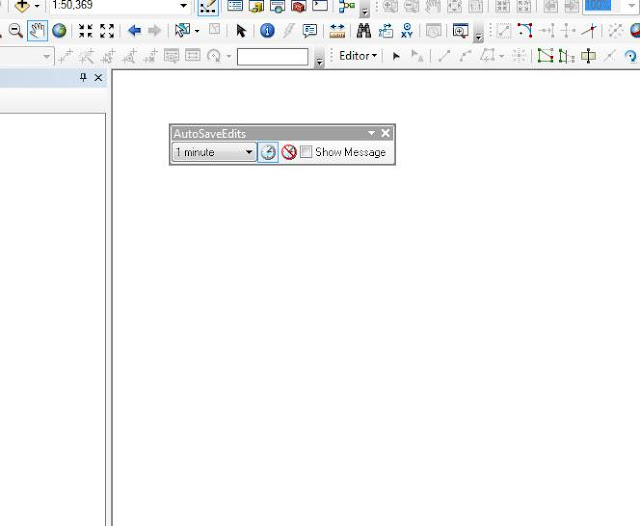The height and width of the screenshot is (526, 640).
Task: Click the Rotate tool
Action: (631, 56)
